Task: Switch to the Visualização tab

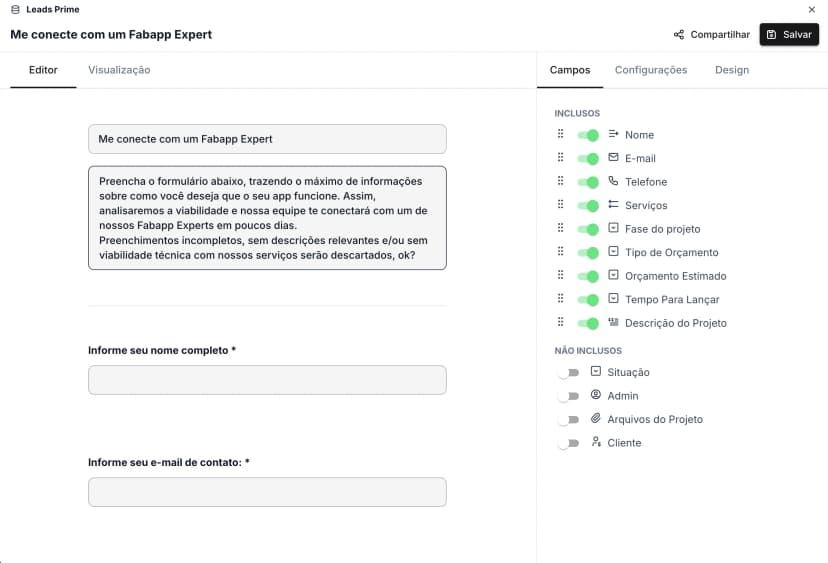Action: coord(119,70)
